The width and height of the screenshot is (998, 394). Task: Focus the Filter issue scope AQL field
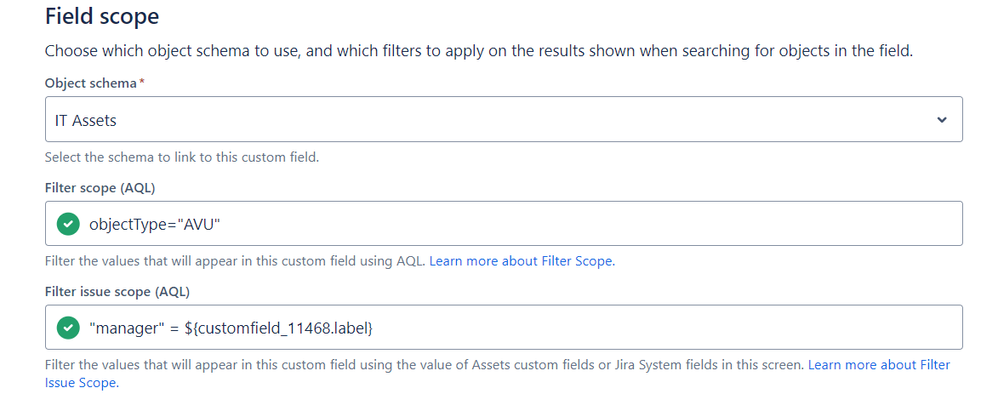(503, 327)
